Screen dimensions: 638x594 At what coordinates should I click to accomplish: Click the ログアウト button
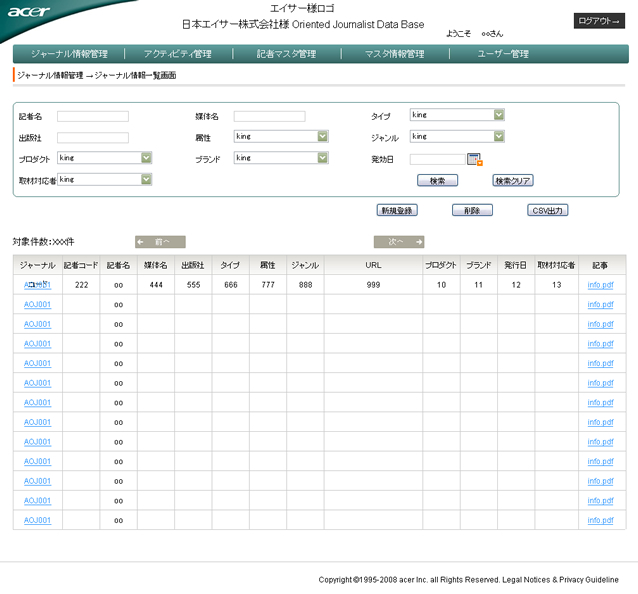pyautogui.click(x=599, y=21)
